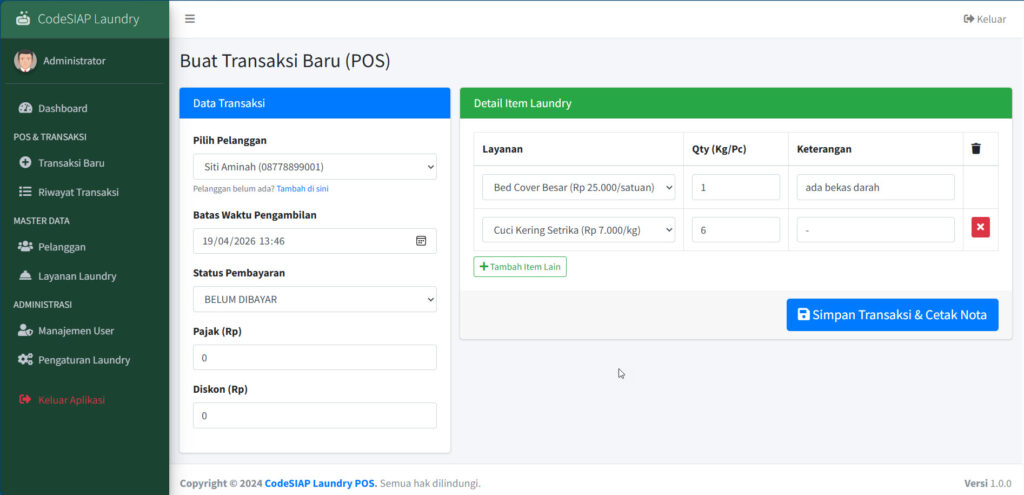Open Dashboard from the sidebar
Screen dimensions: 1024x495
(x=62, y=108)
